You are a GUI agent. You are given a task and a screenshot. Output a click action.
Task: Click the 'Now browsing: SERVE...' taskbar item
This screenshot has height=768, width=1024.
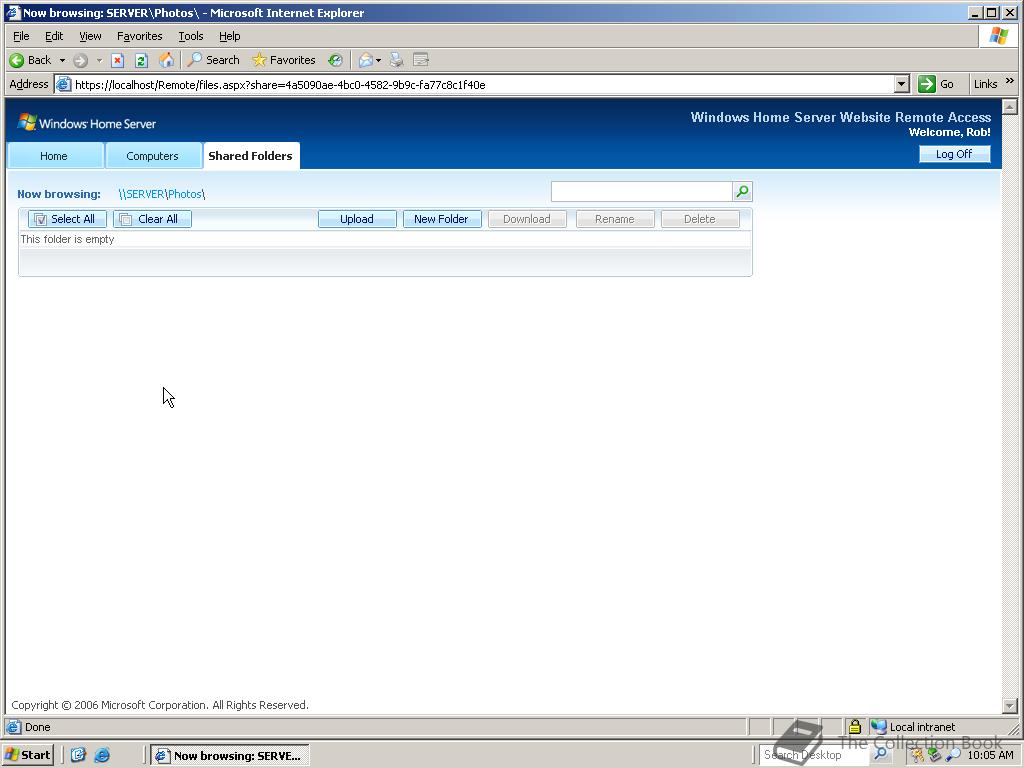[x=230, y=755]
